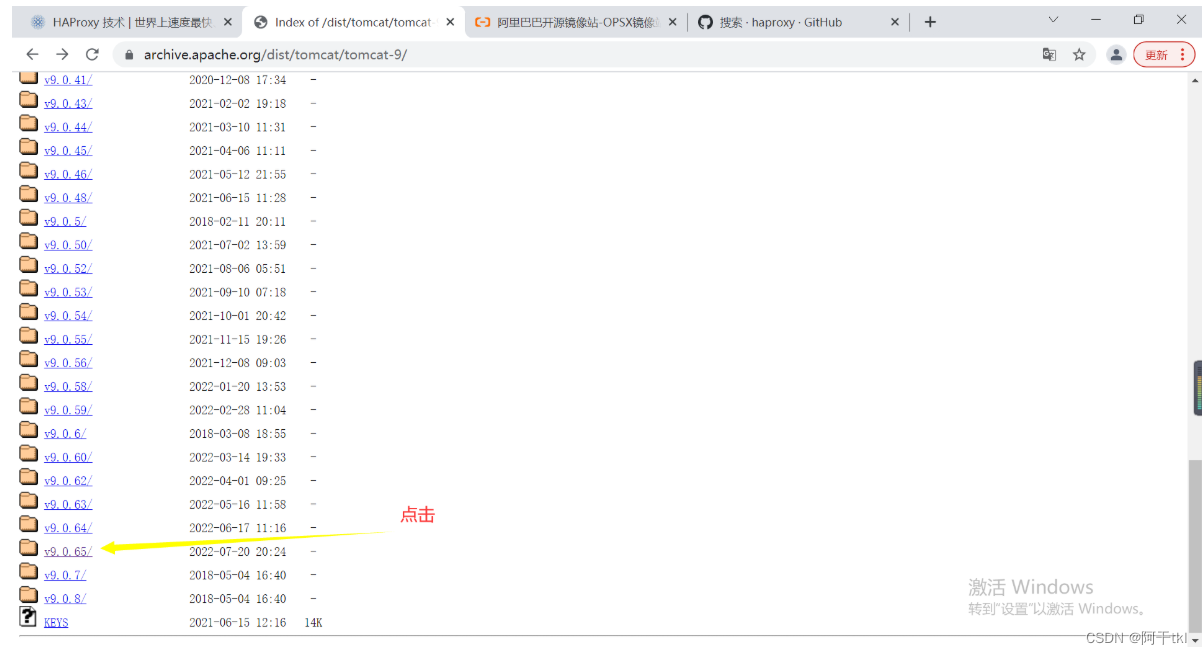Open the v9.0.58/ directory link

(68, 387)
